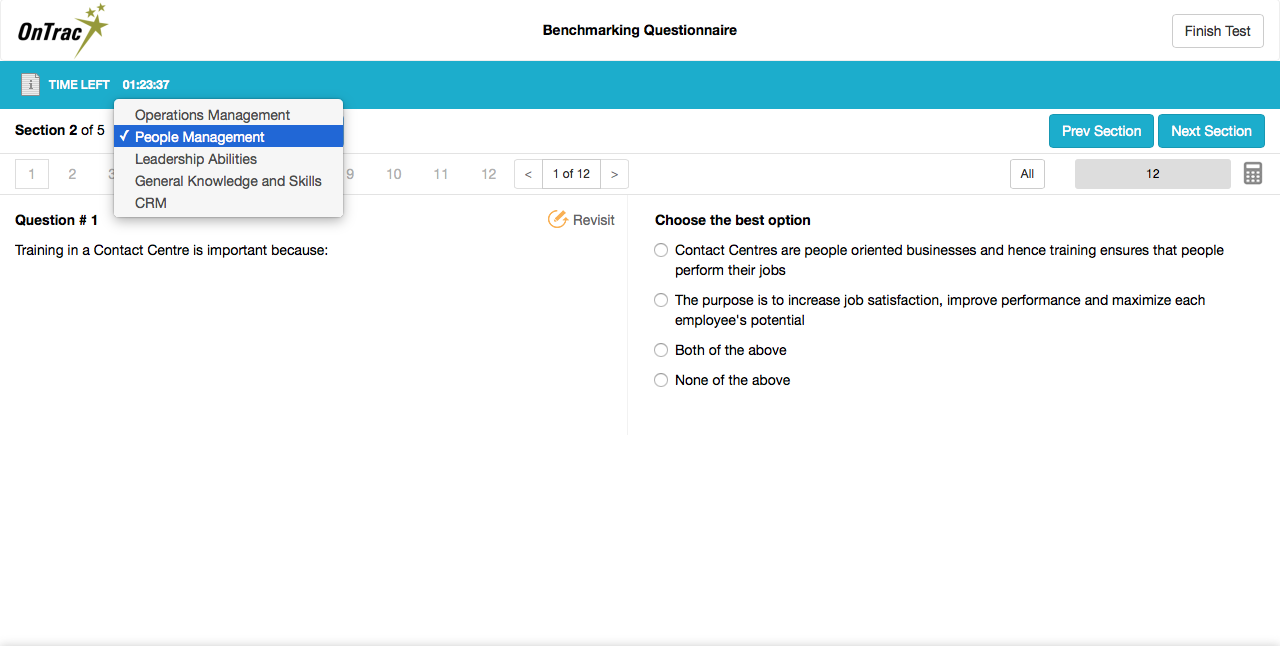Open the calculator icon
Screen dimensions: 1280x646
point(1252,174)
